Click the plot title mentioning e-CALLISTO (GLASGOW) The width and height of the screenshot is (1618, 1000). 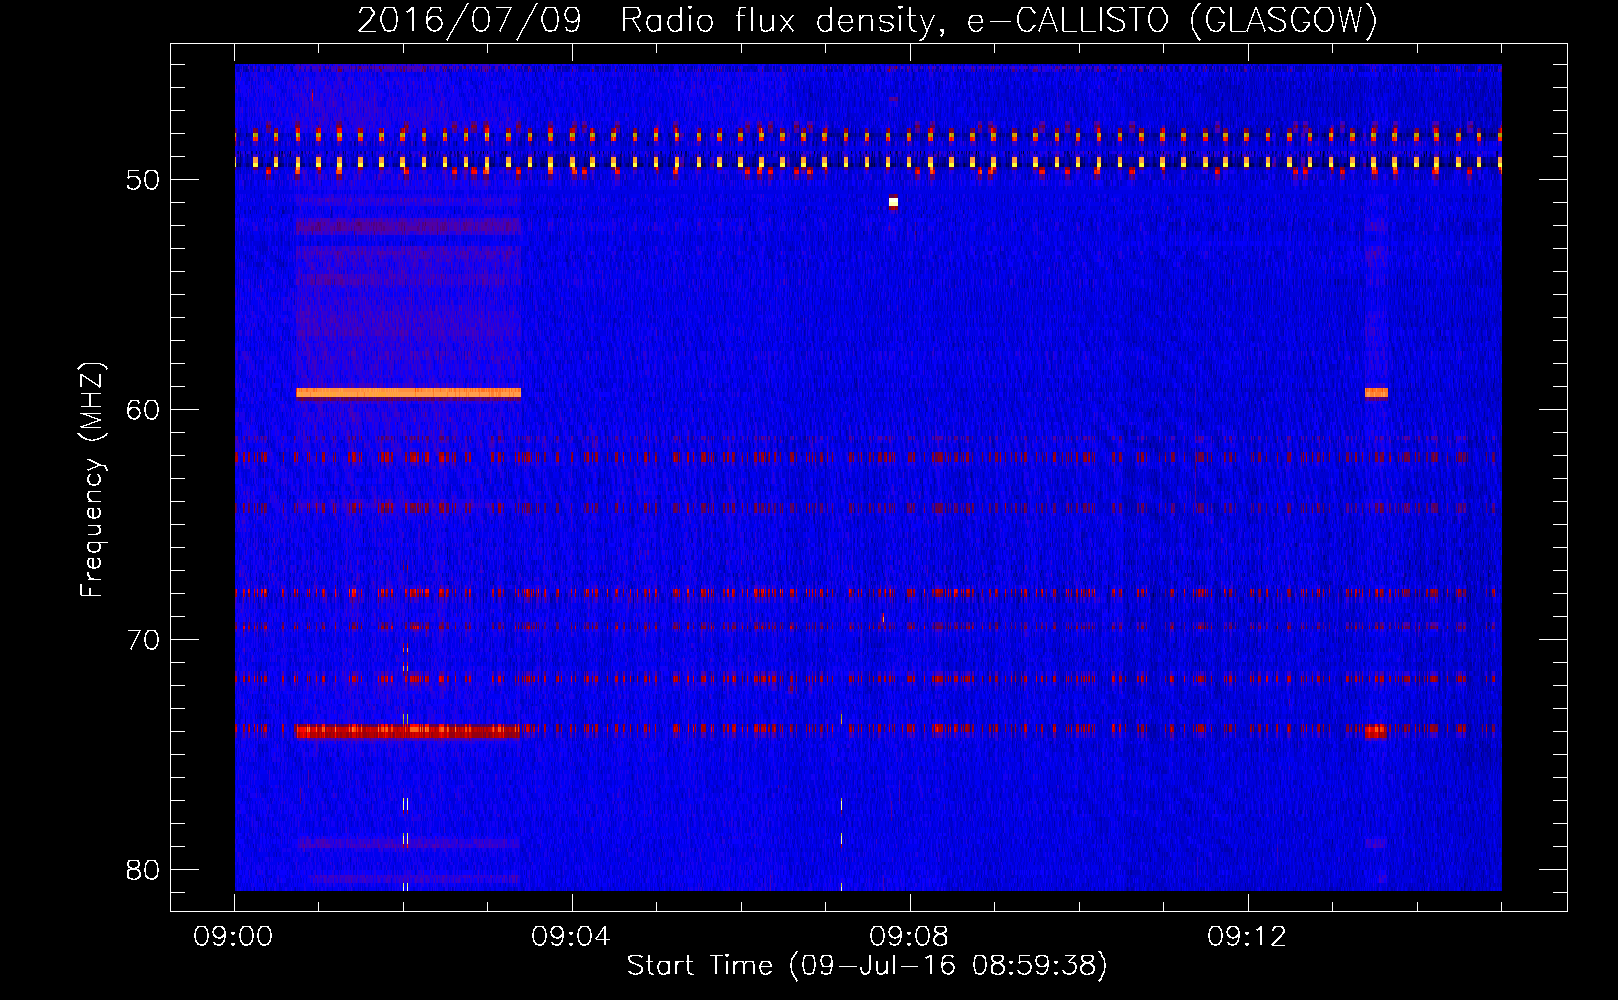[867, 20]
